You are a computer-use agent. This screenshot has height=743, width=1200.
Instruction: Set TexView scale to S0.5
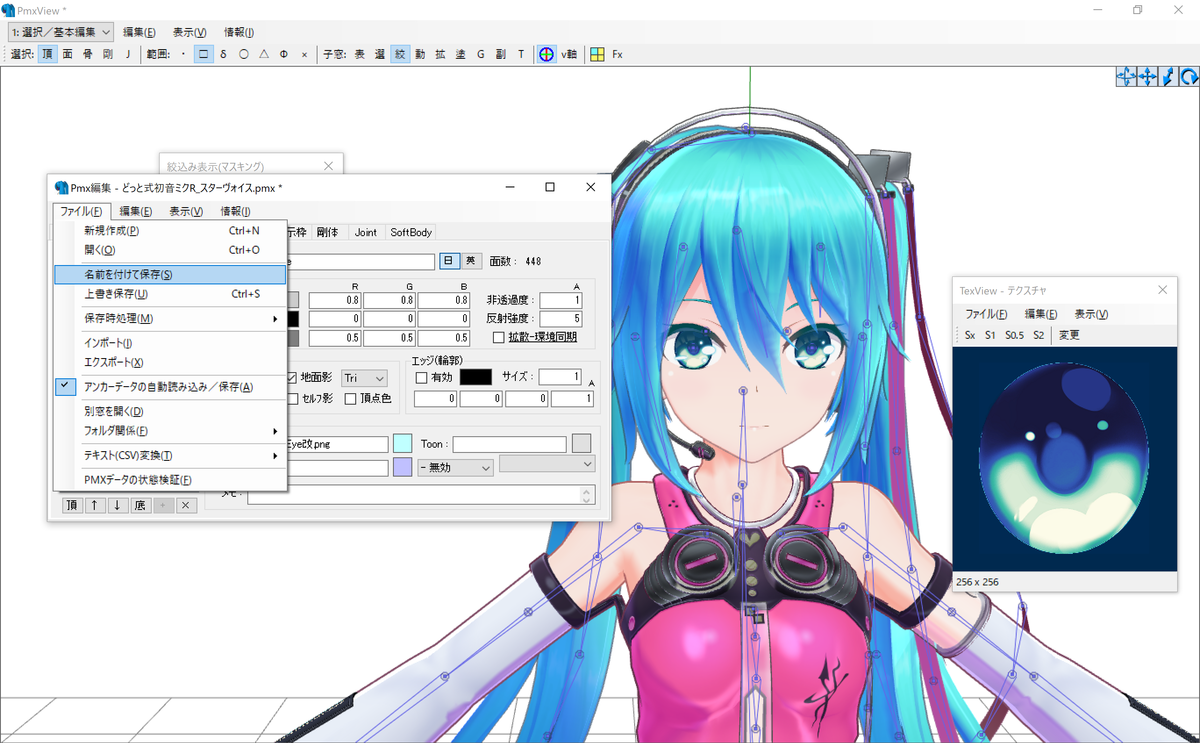coord(1014,335)
